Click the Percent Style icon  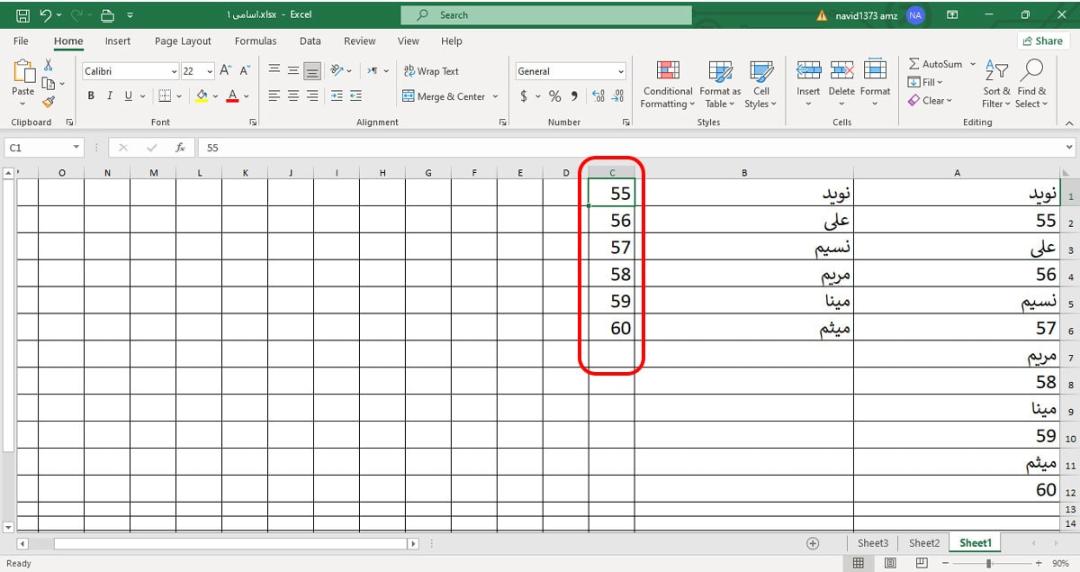pos(554,96)
